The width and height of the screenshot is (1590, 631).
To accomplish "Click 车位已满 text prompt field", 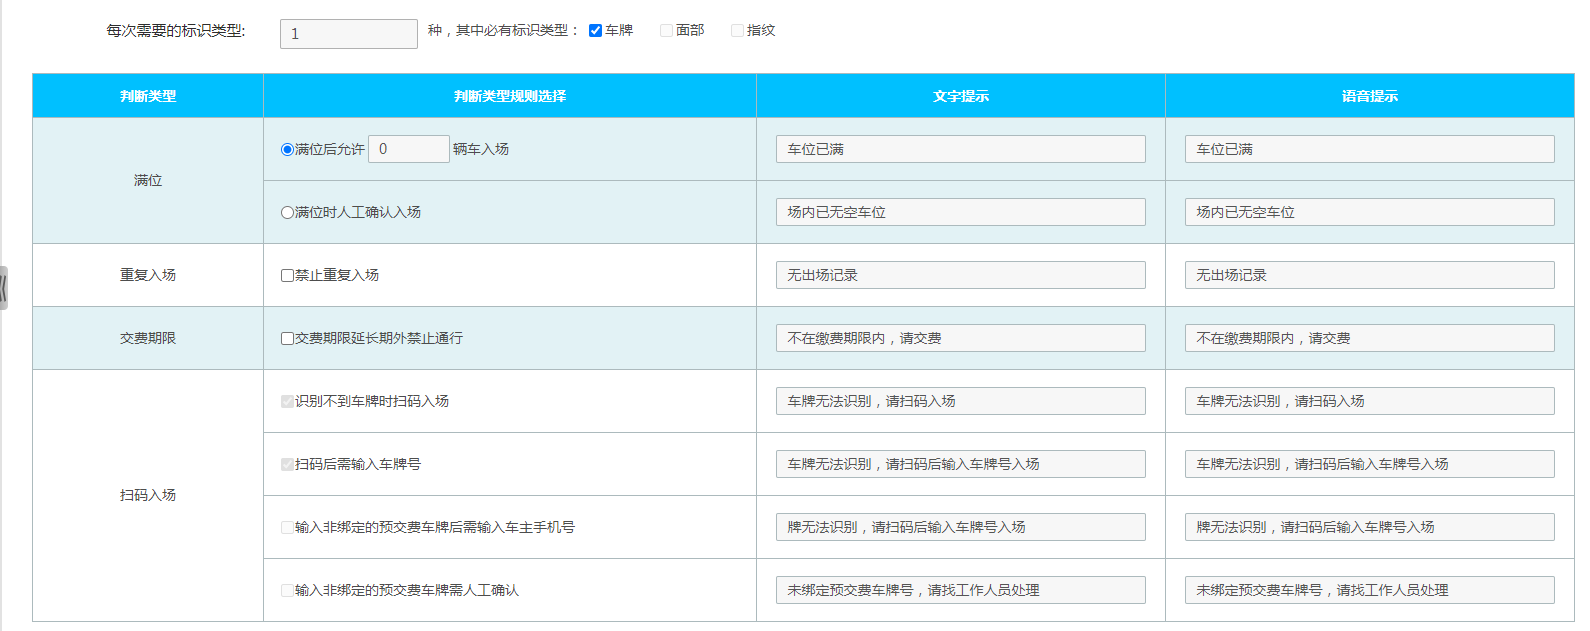I will click(x=960, y=149).
